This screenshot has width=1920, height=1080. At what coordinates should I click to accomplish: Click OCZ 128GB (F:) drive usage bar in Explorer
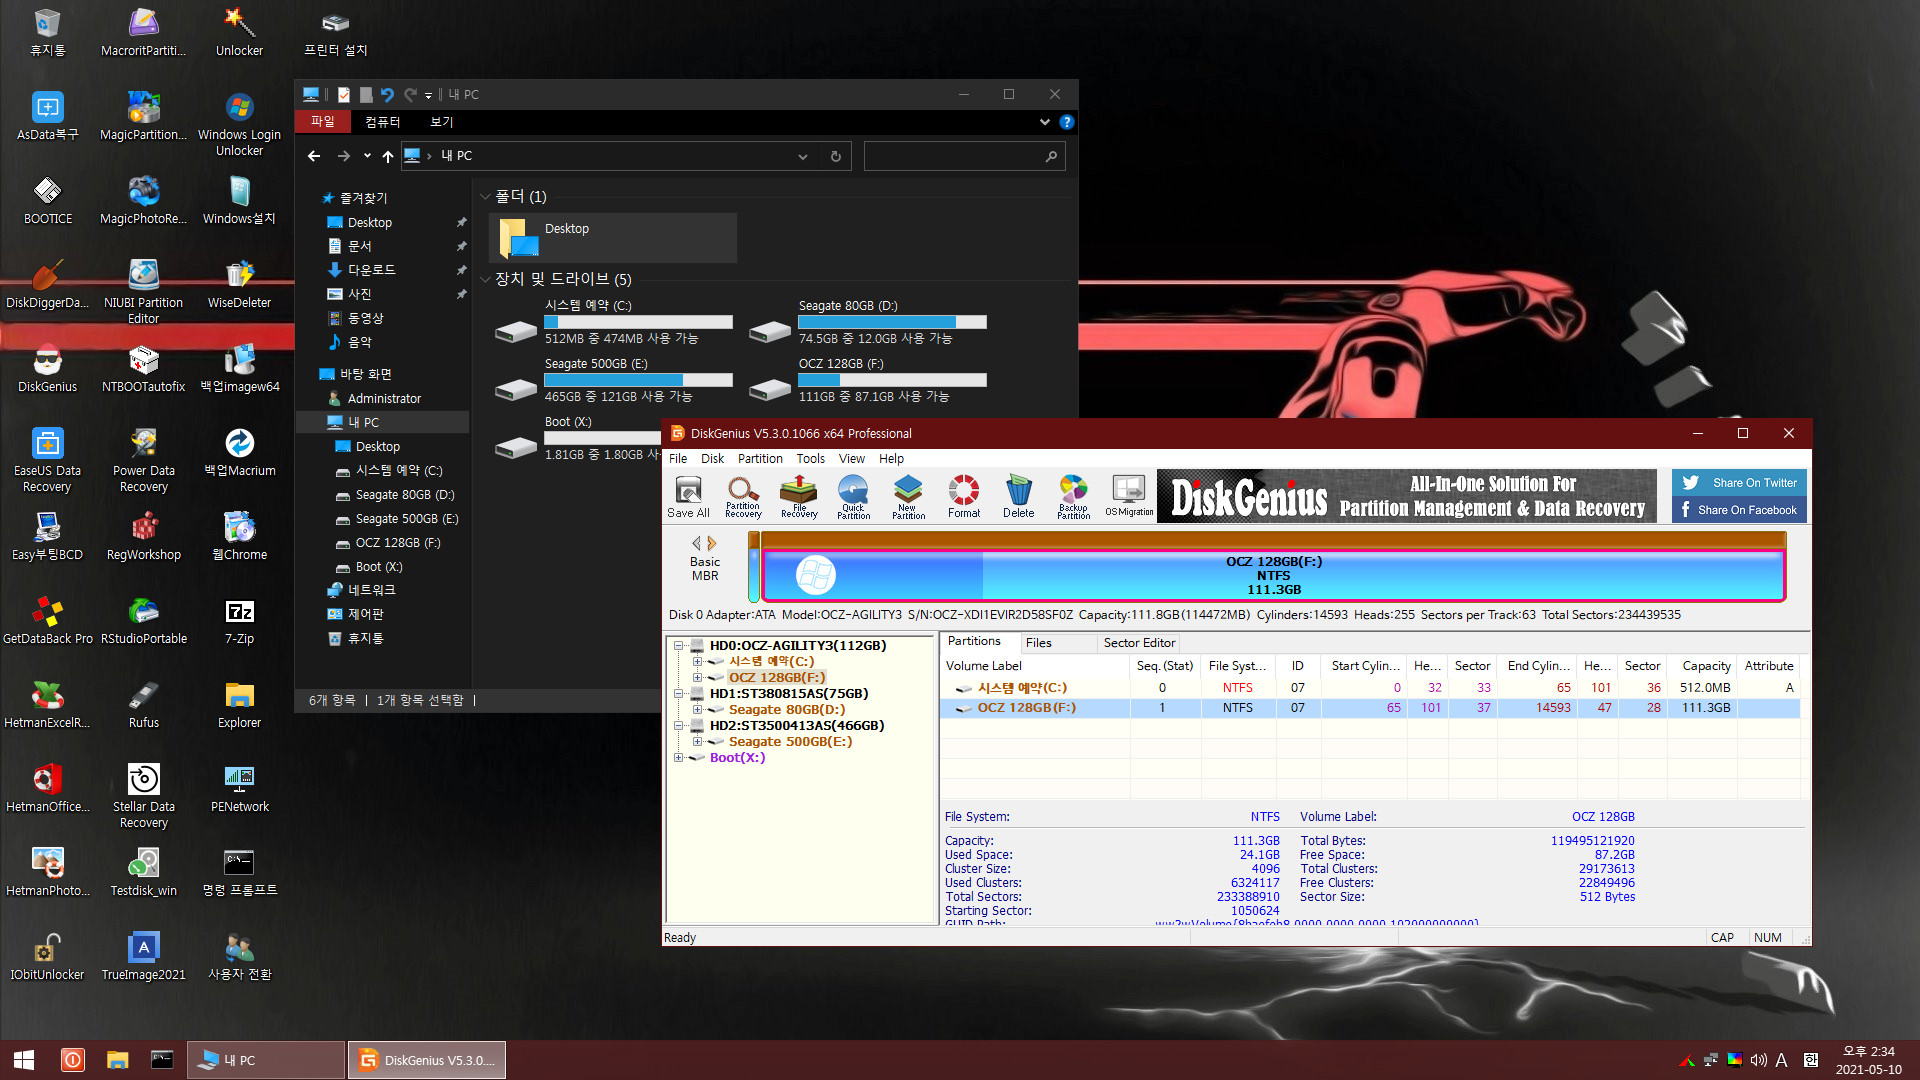[x=892, y=380]
